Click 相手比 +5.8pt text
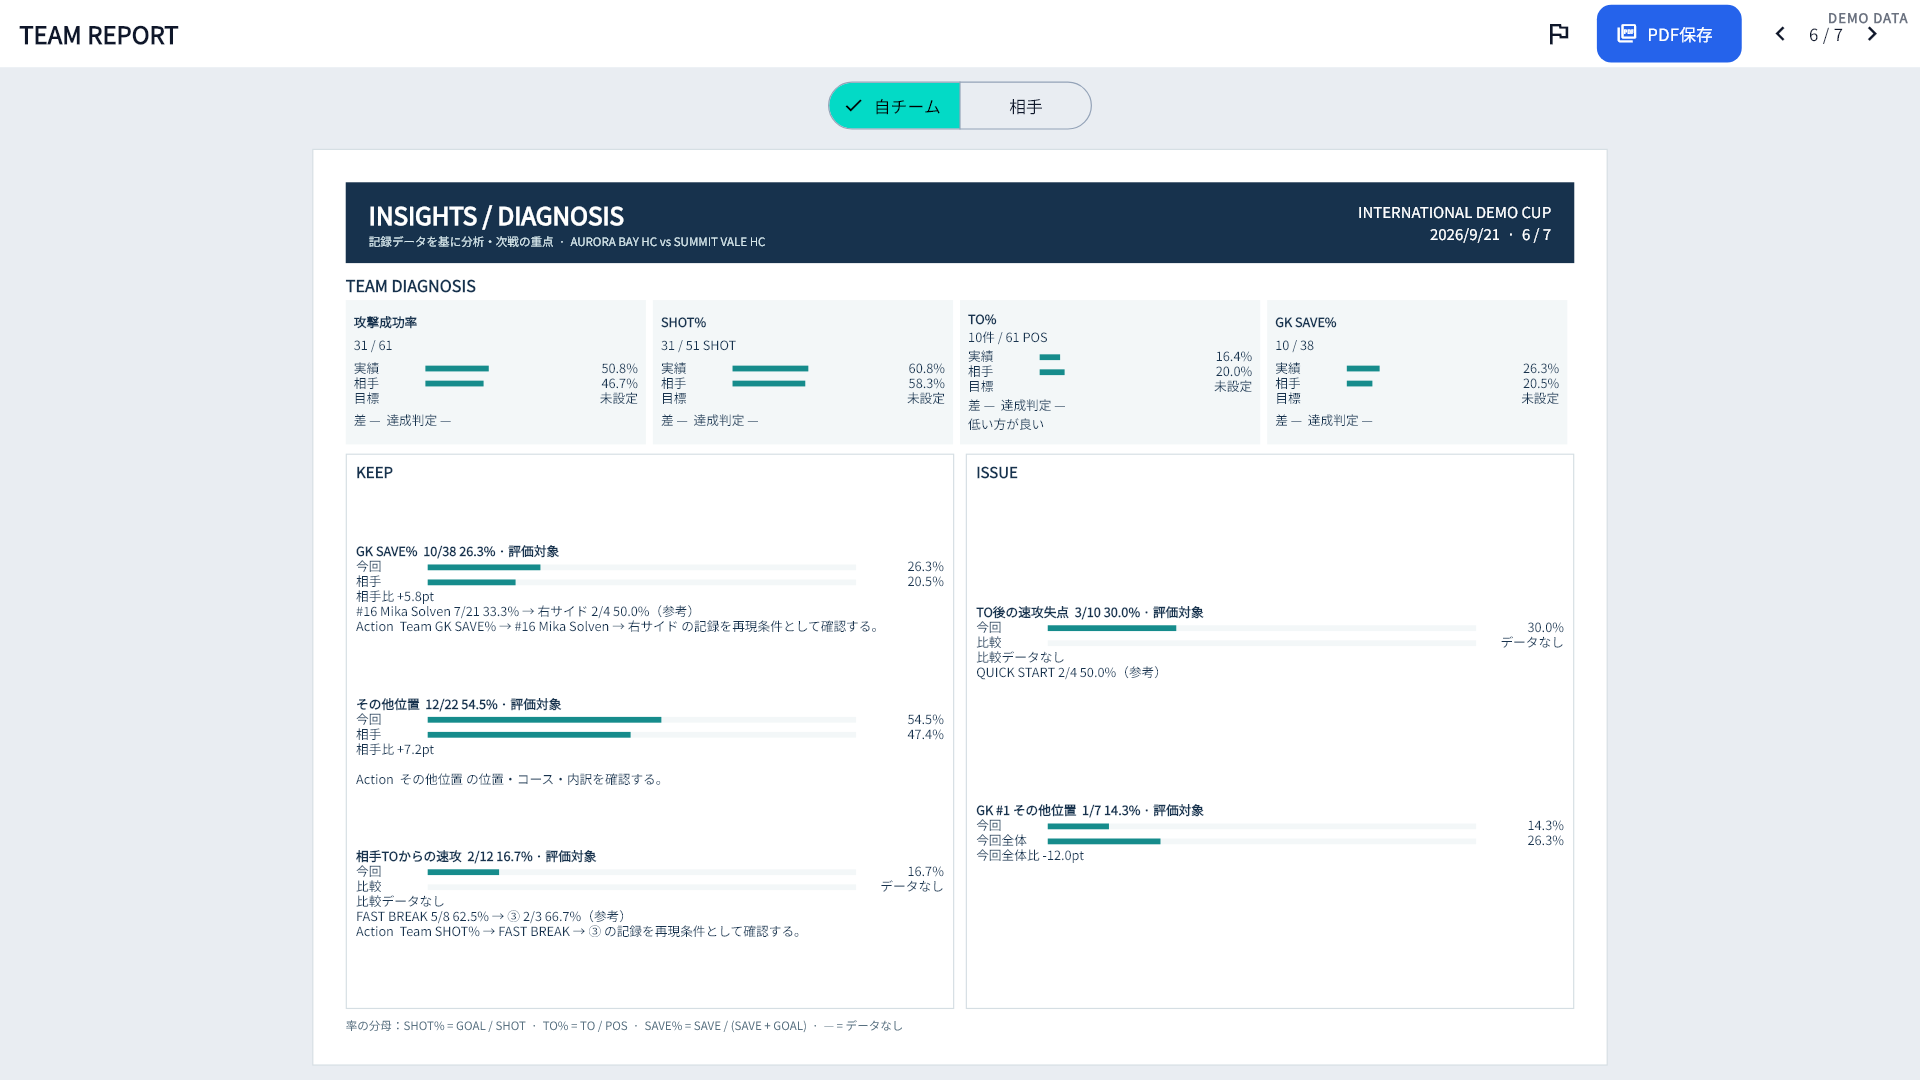The image size is (1920, 1080). 395,596
